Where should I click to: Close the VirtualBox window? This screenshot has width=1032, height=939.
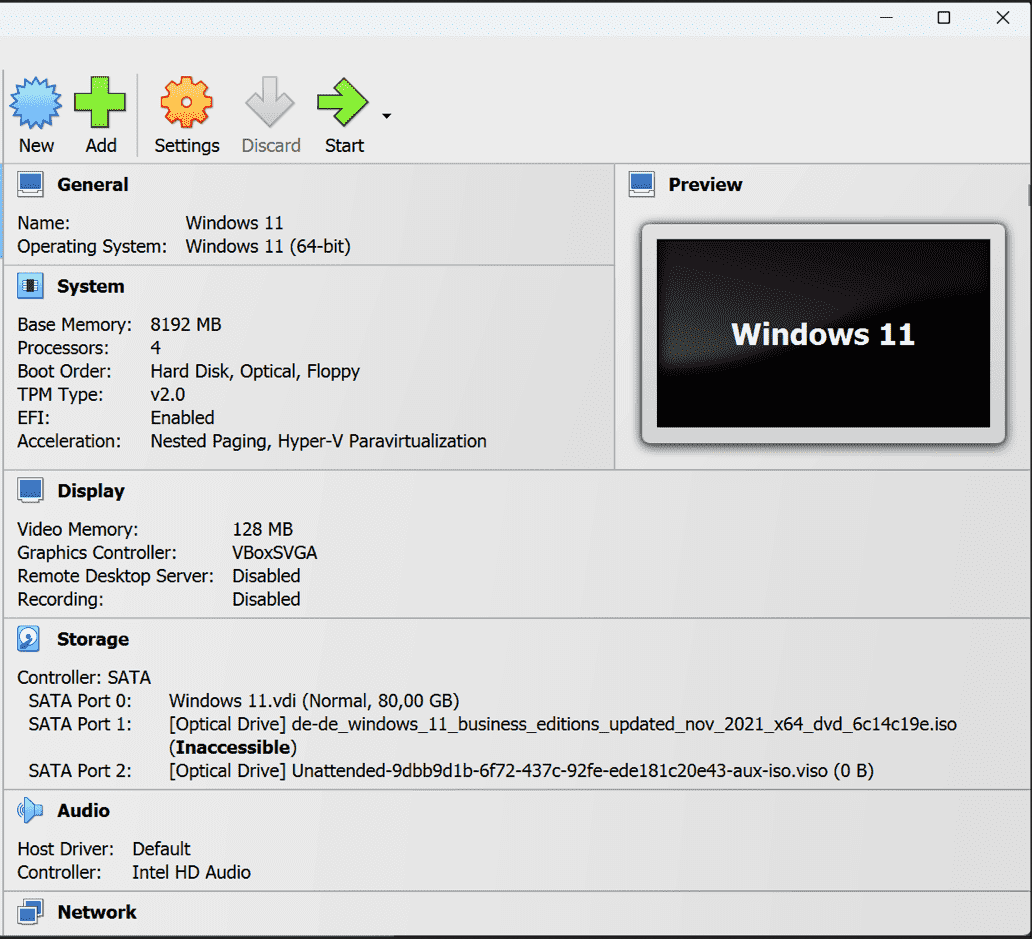pos(1002,18)
